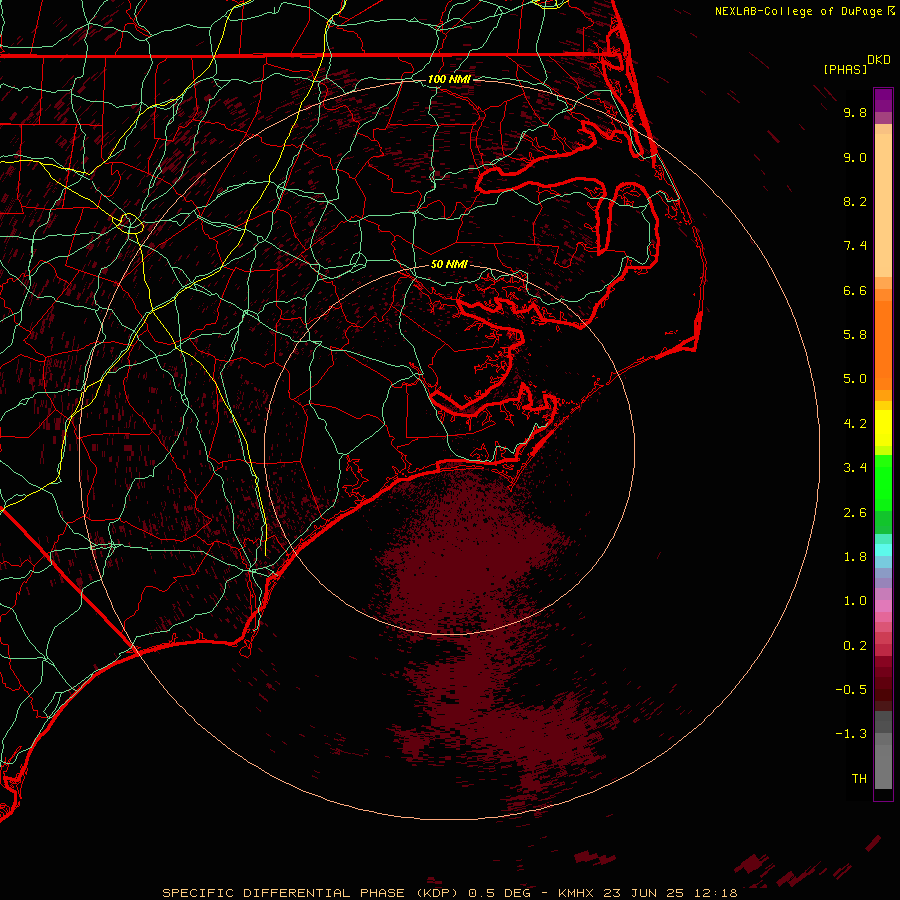Click the 12:18 timestamp in the caption
The image size is (900, 900).
click(x=715, y=893)
